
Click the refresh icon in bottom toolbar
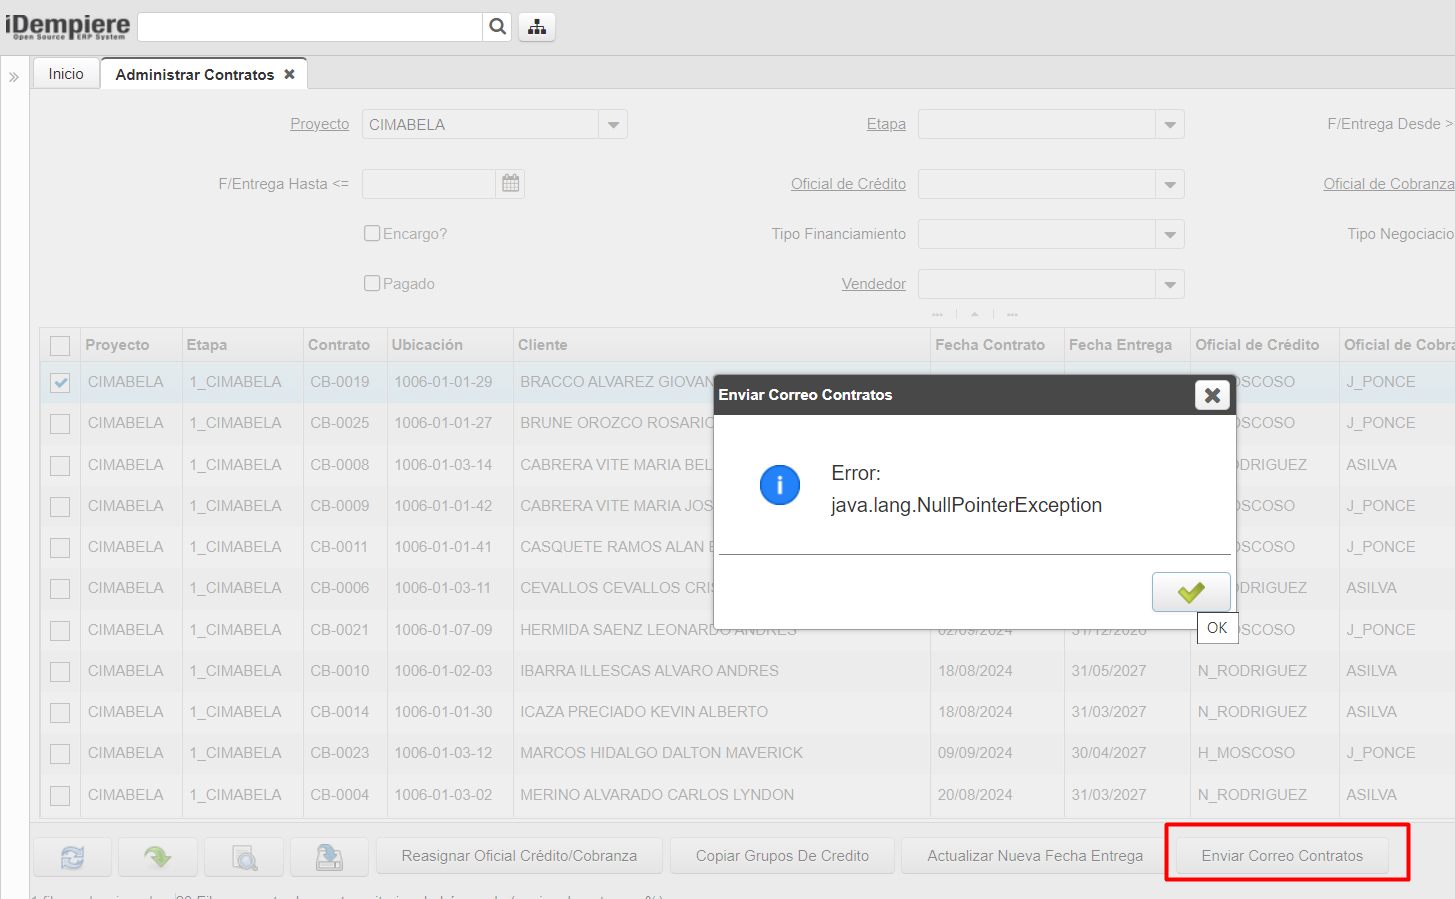coord(72,857)
